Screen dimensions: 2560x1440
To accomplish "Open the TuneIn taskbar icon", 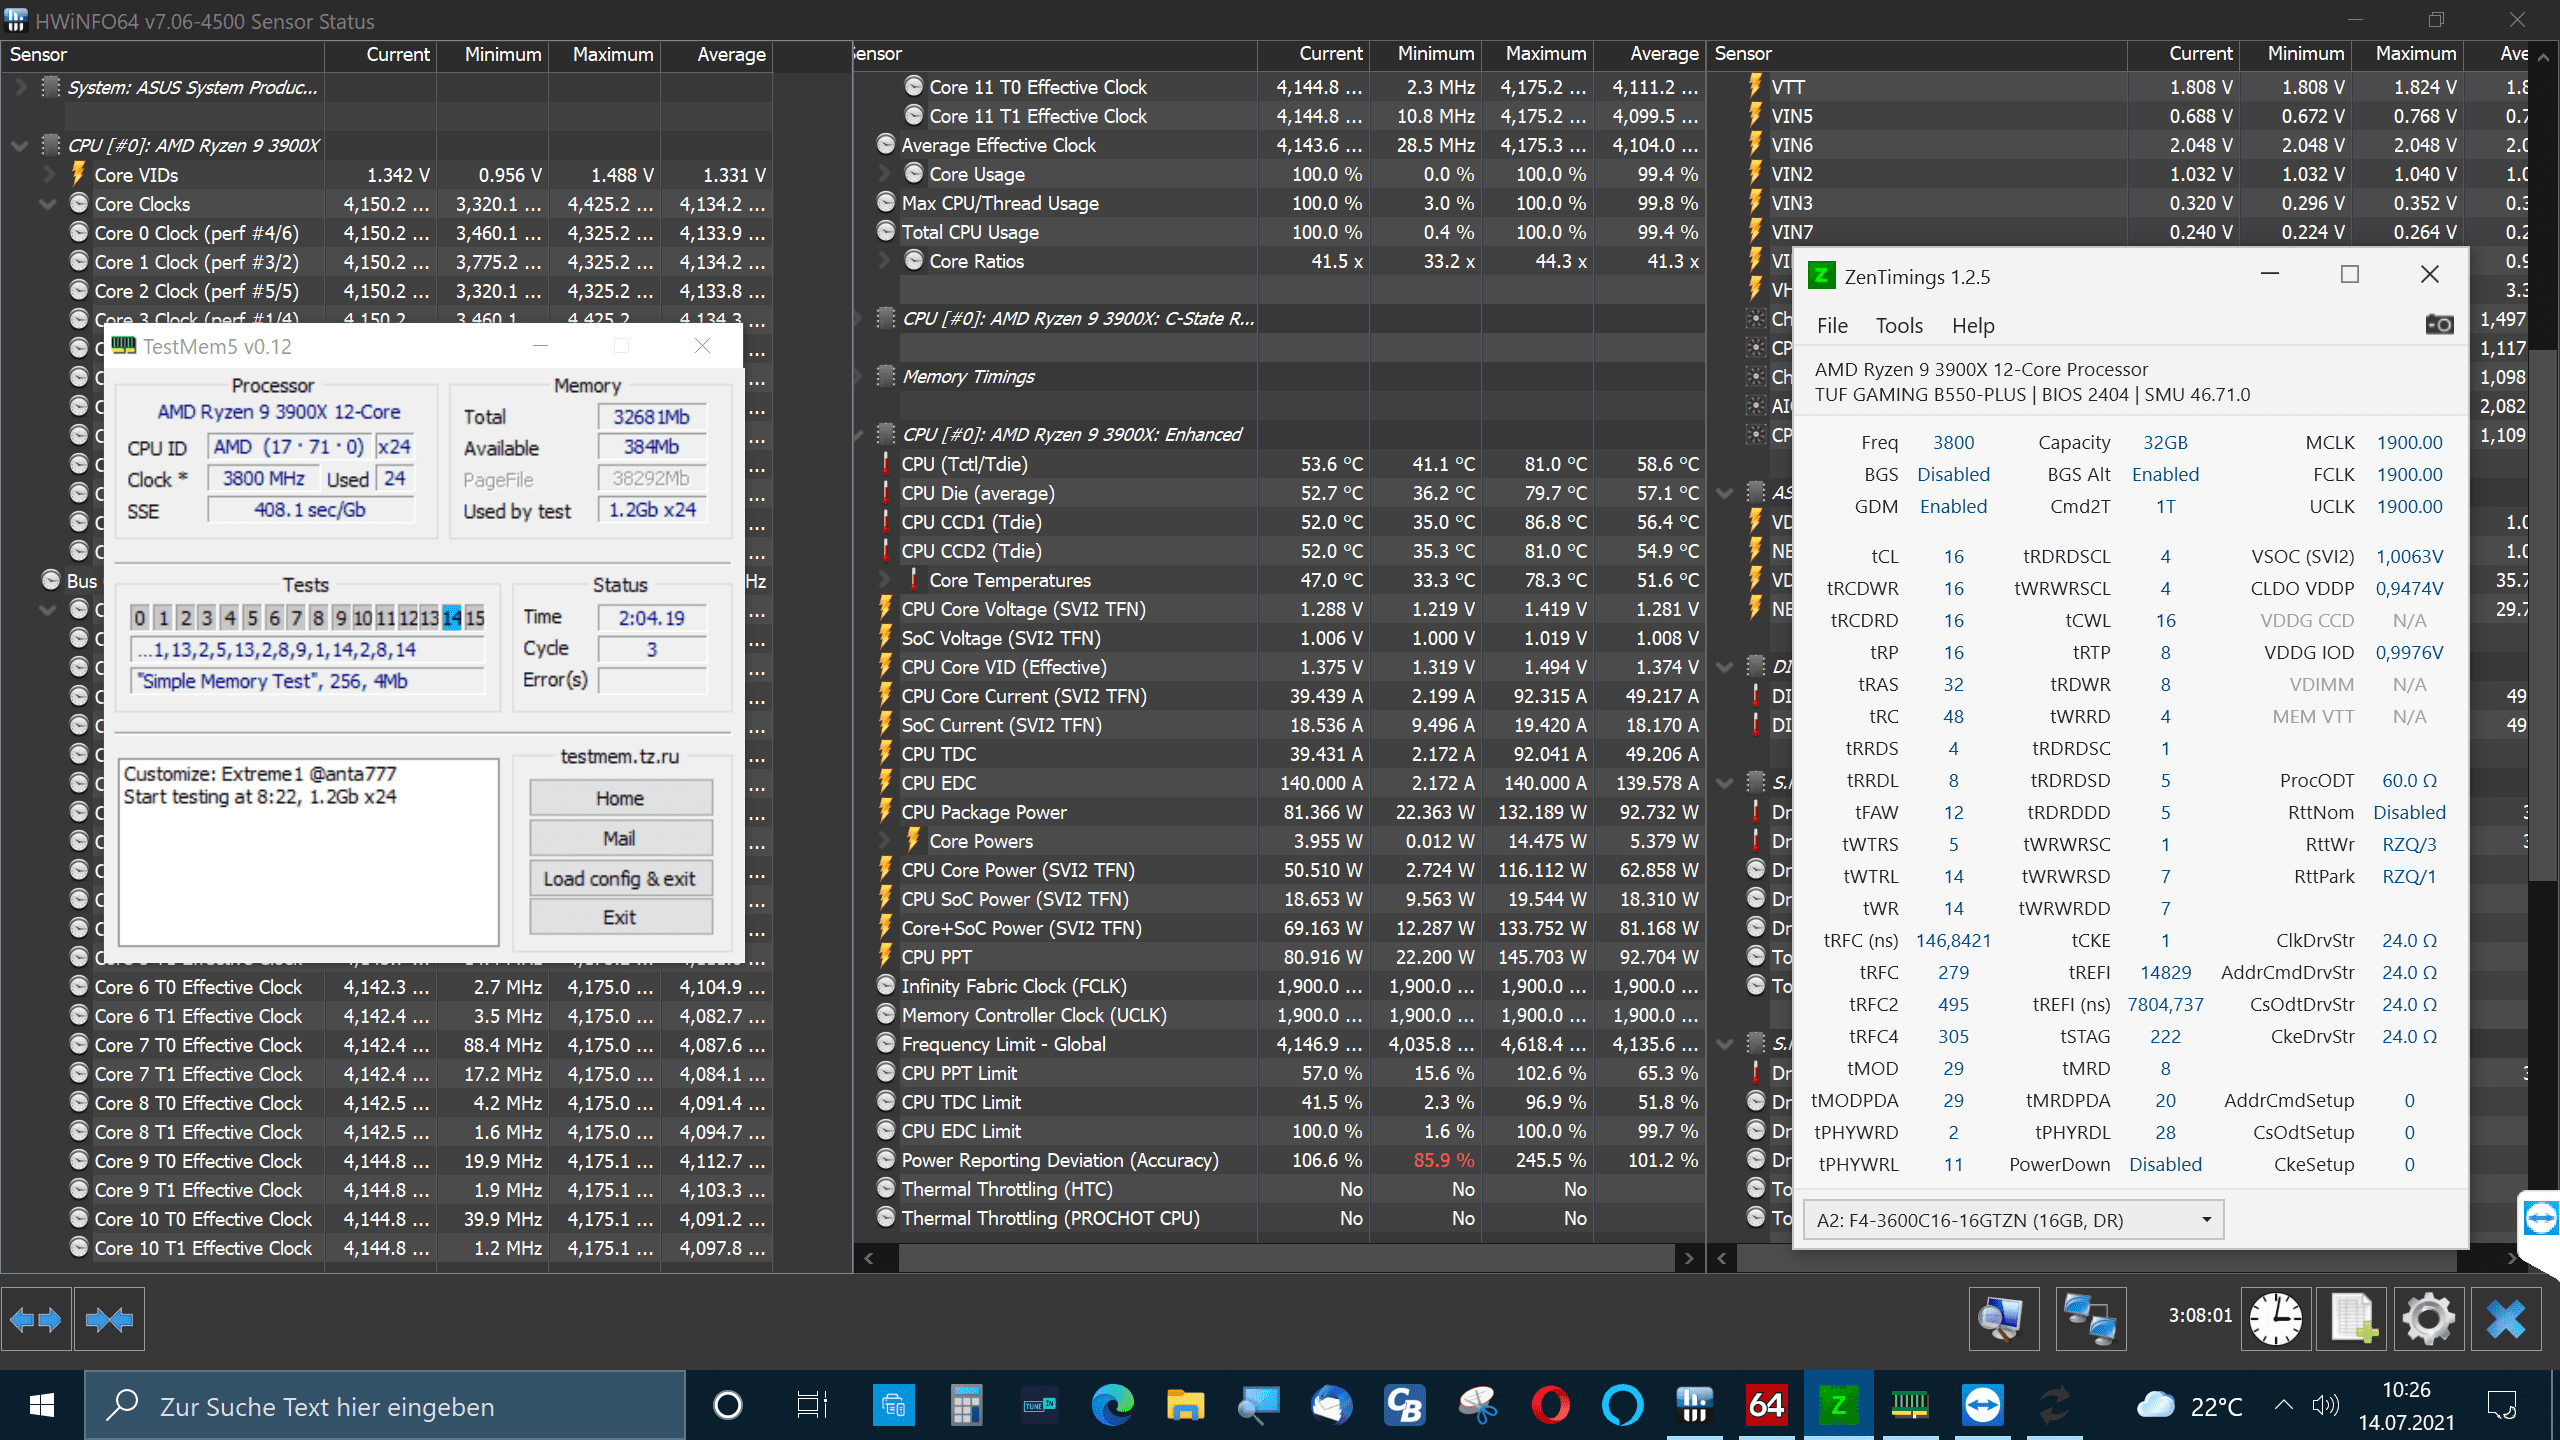I will click(x=1039, y=1406).
